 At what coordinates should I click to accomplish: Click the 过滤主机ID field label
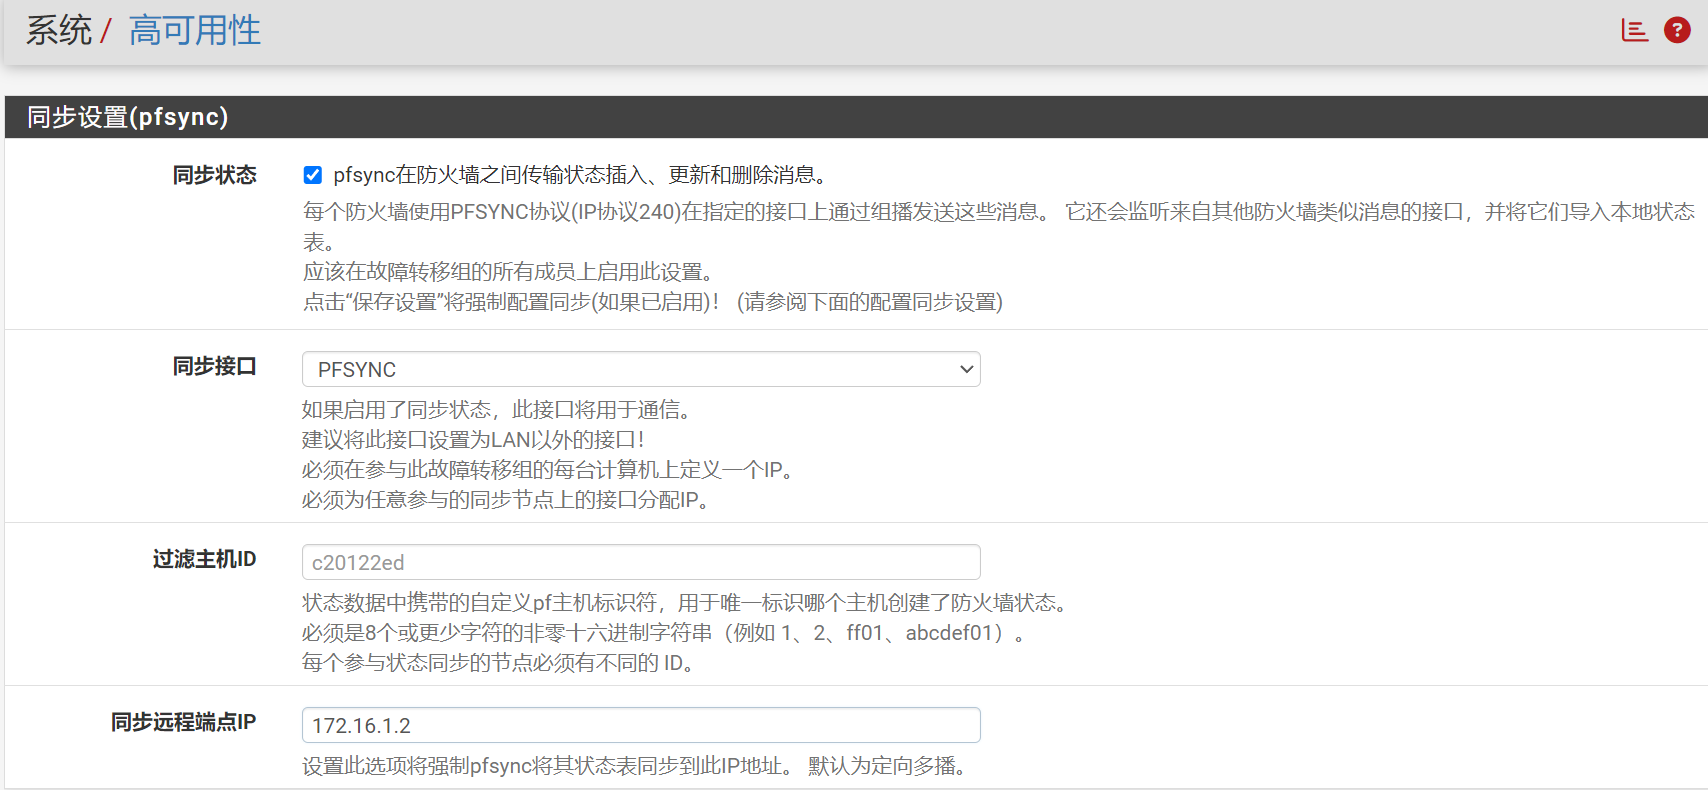(204, 559)
